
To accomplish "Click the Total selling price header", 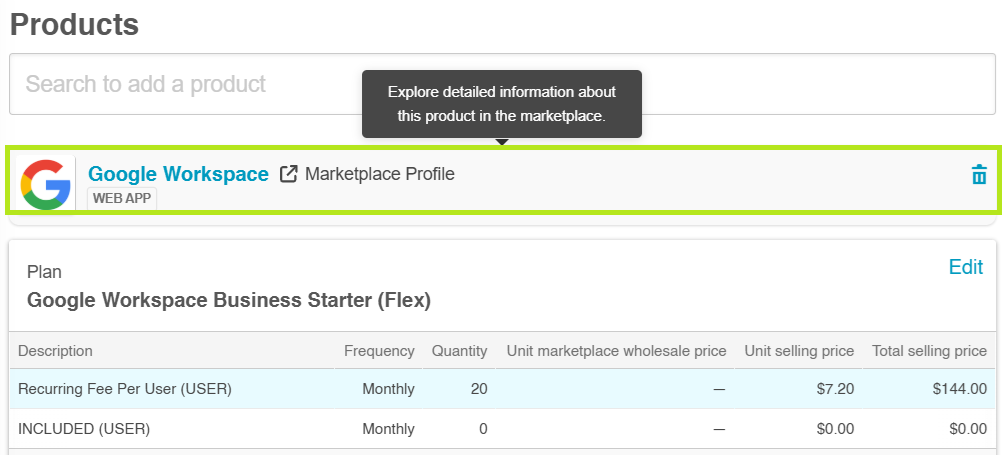I will tap(929, 351).
